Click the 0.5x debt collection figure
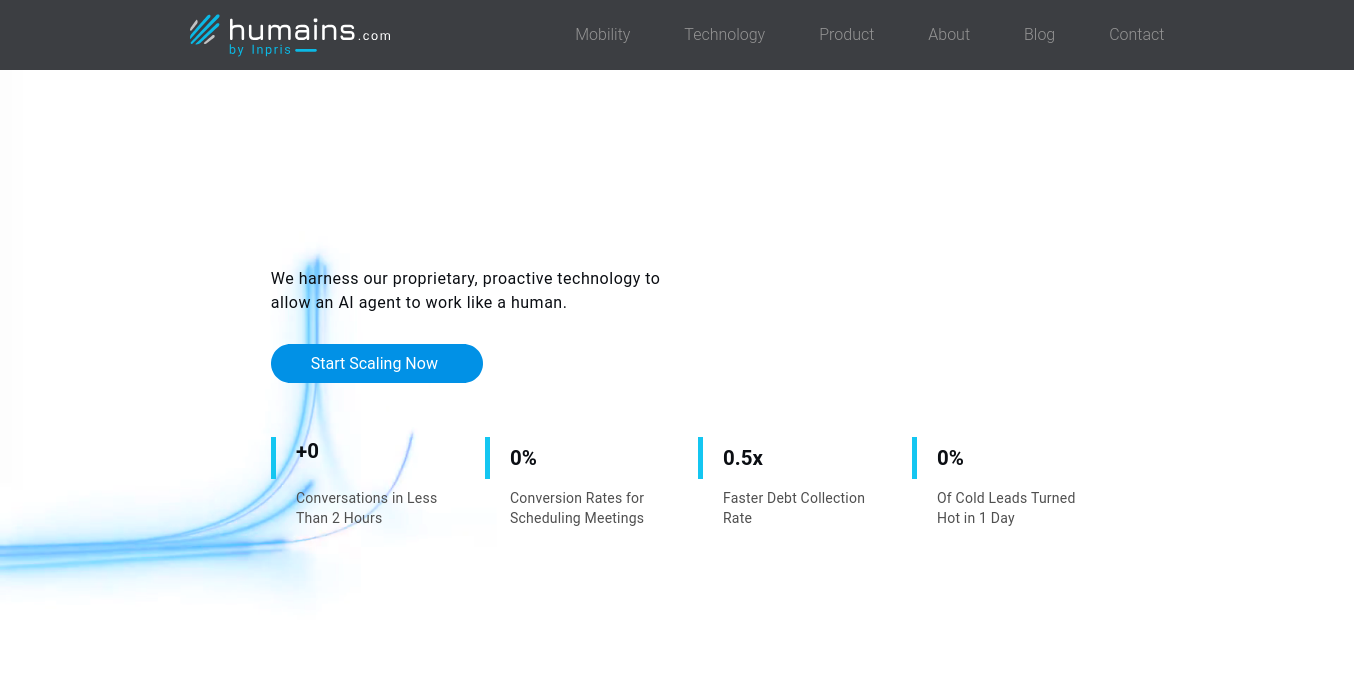 pos(742,458)
